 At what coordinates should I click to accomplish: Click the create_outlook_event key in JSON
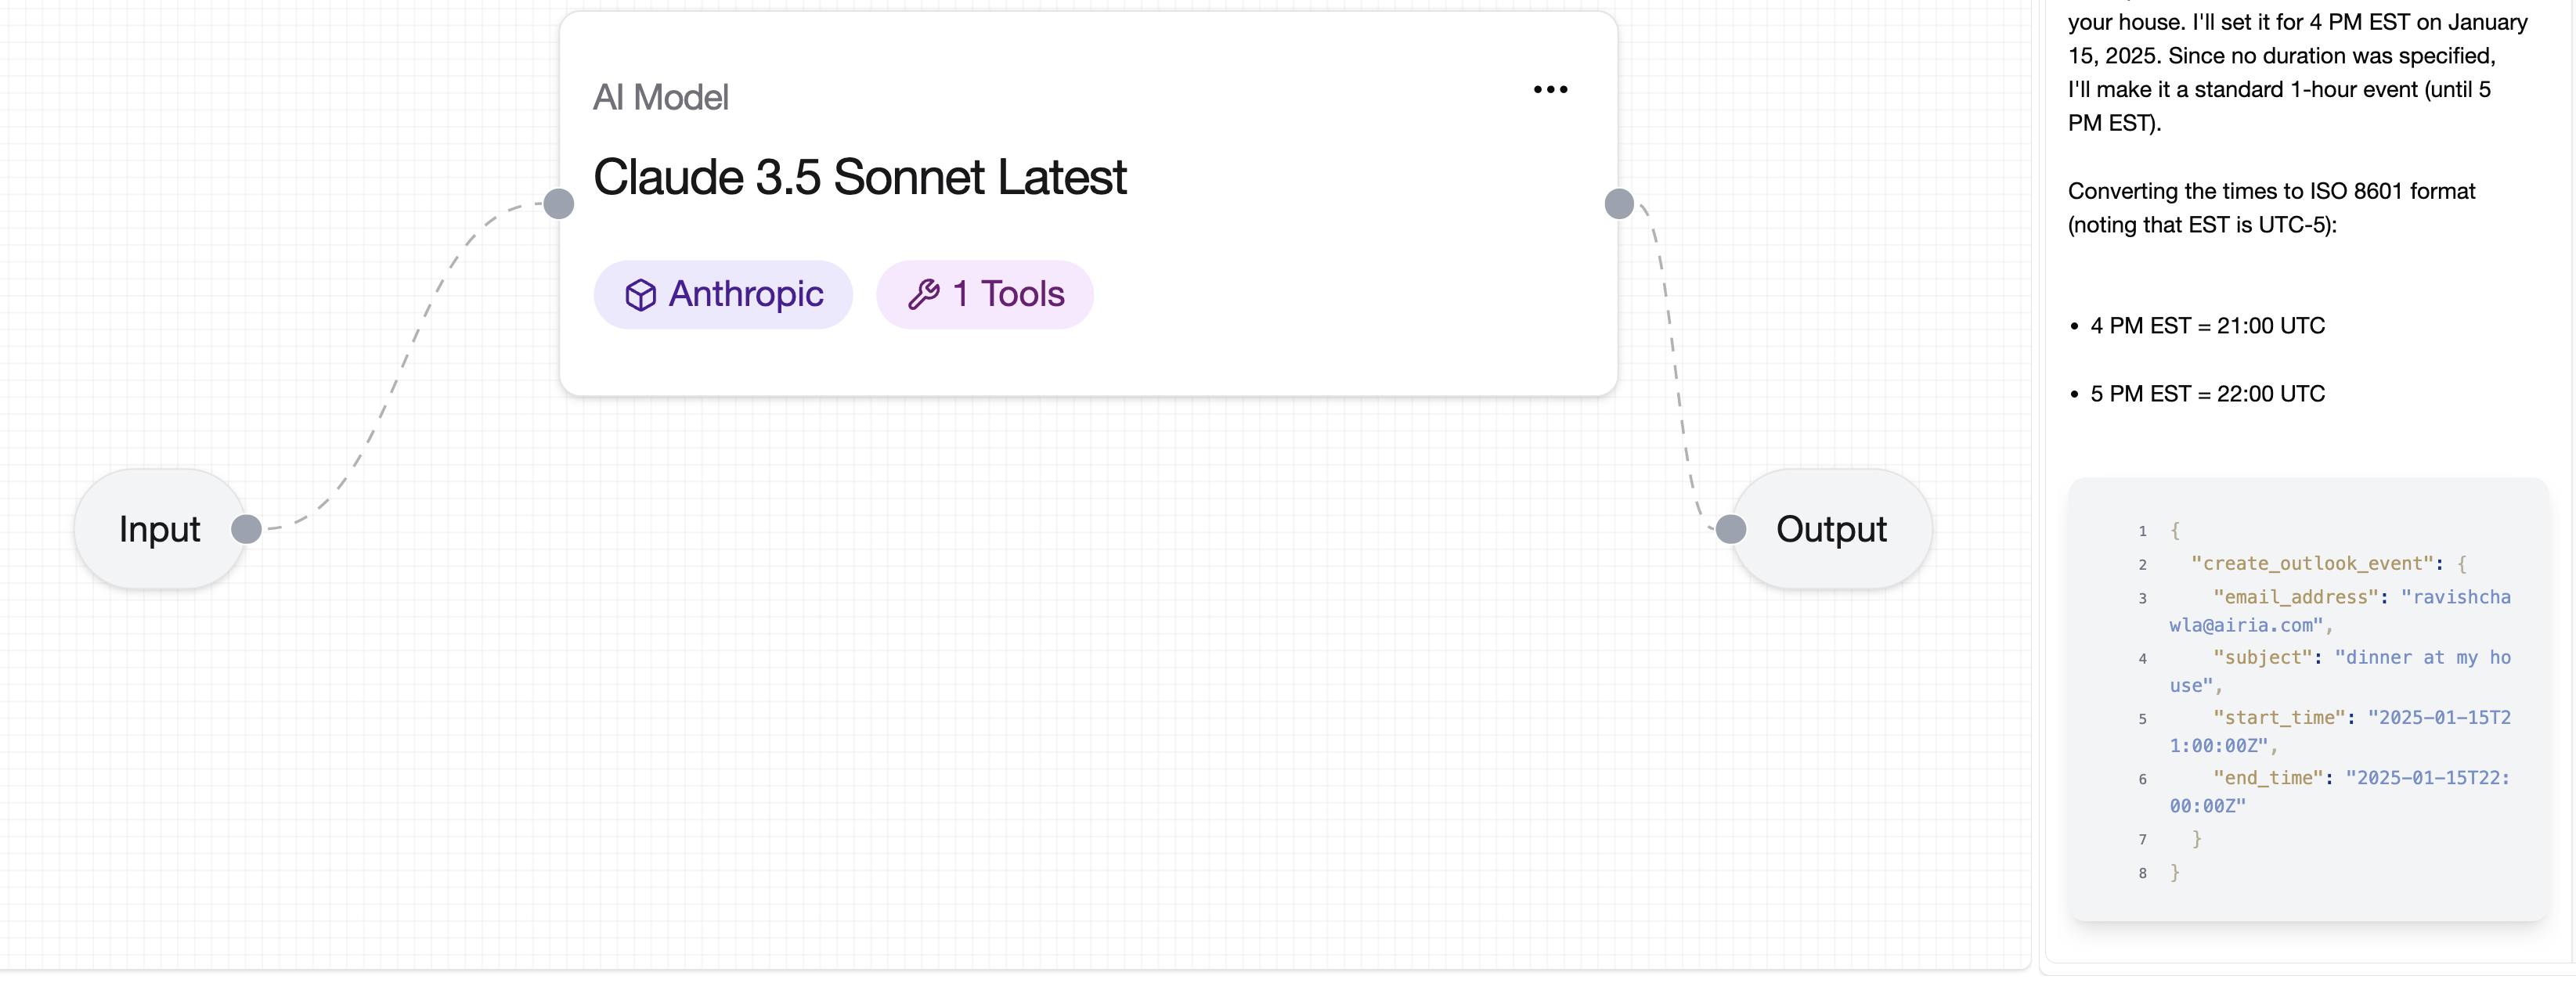(x=2311, y=564)
